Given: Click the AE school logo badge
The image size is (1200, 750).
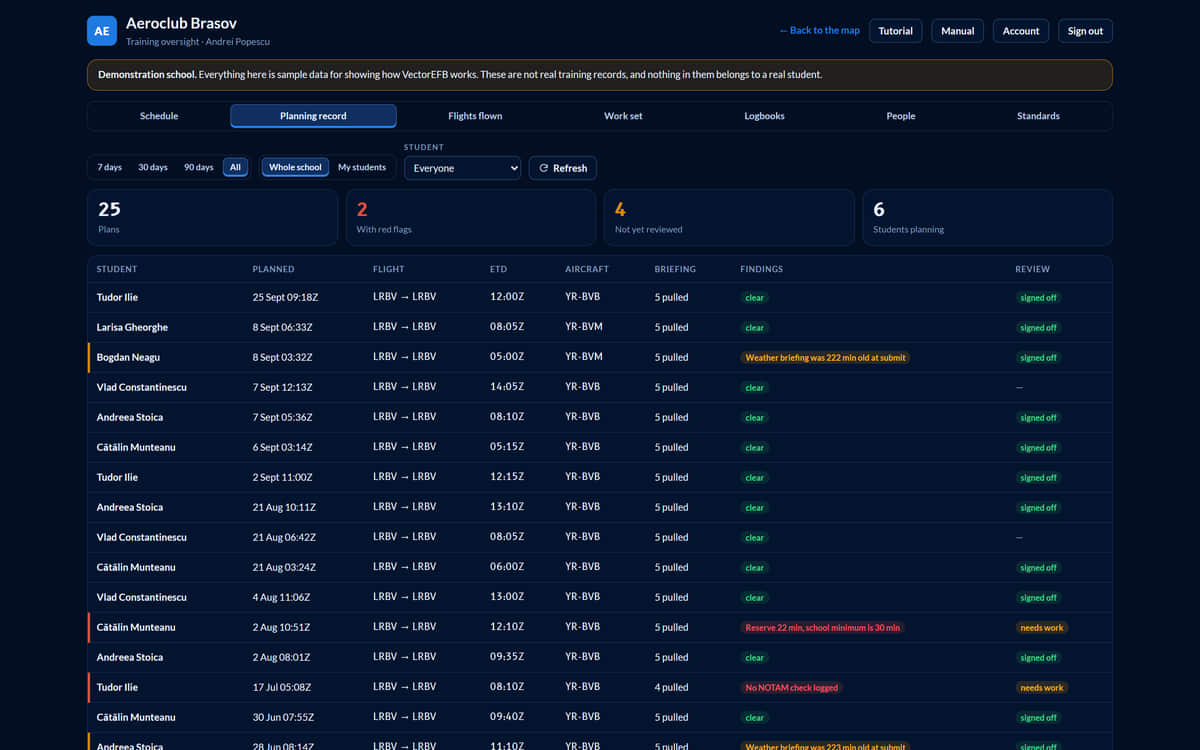Looking at the screenshot, I should pos(102,31).
